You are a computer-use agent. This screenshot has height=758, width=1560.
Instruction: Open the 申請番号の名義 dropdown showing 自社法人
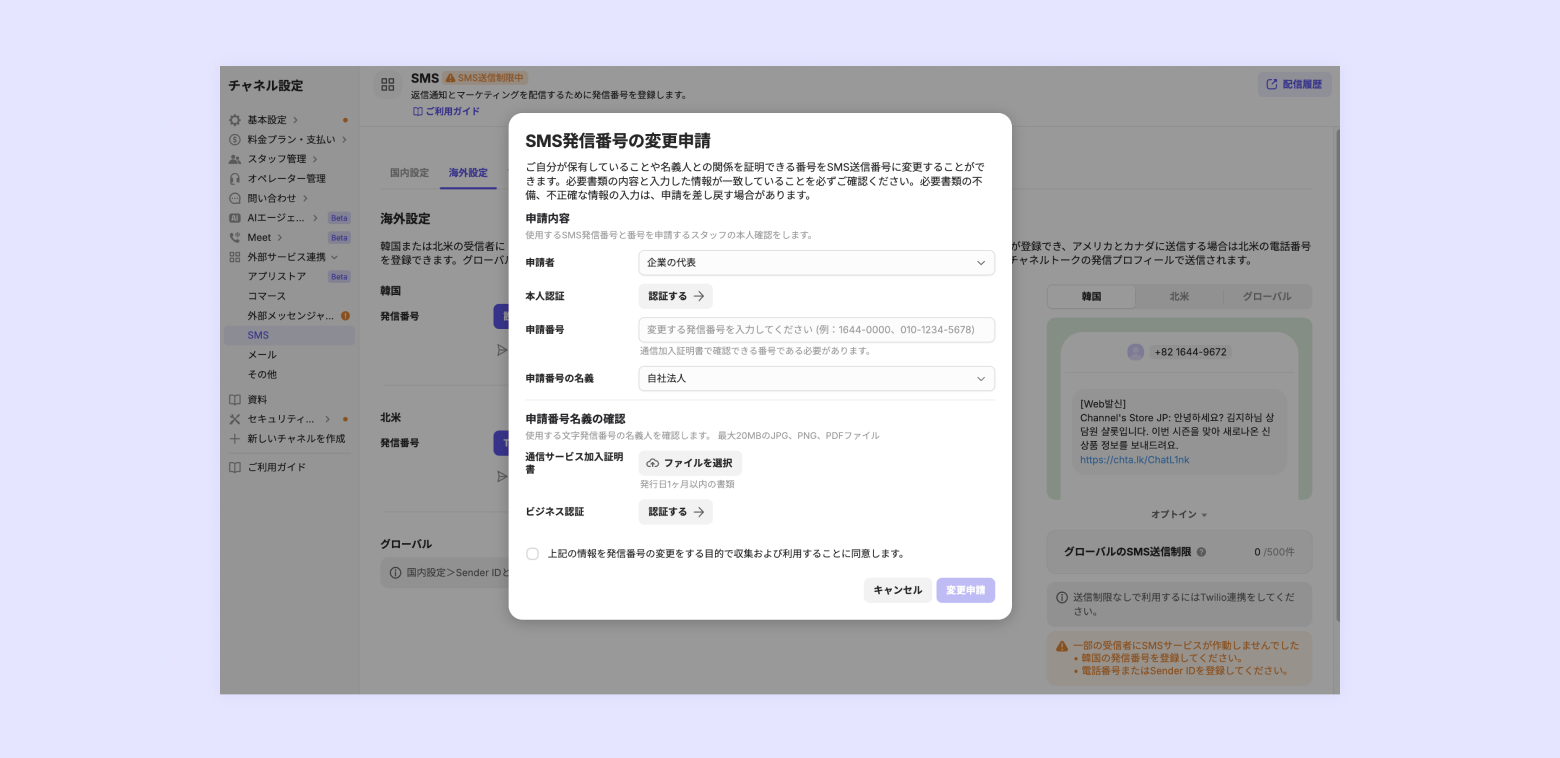816,379
